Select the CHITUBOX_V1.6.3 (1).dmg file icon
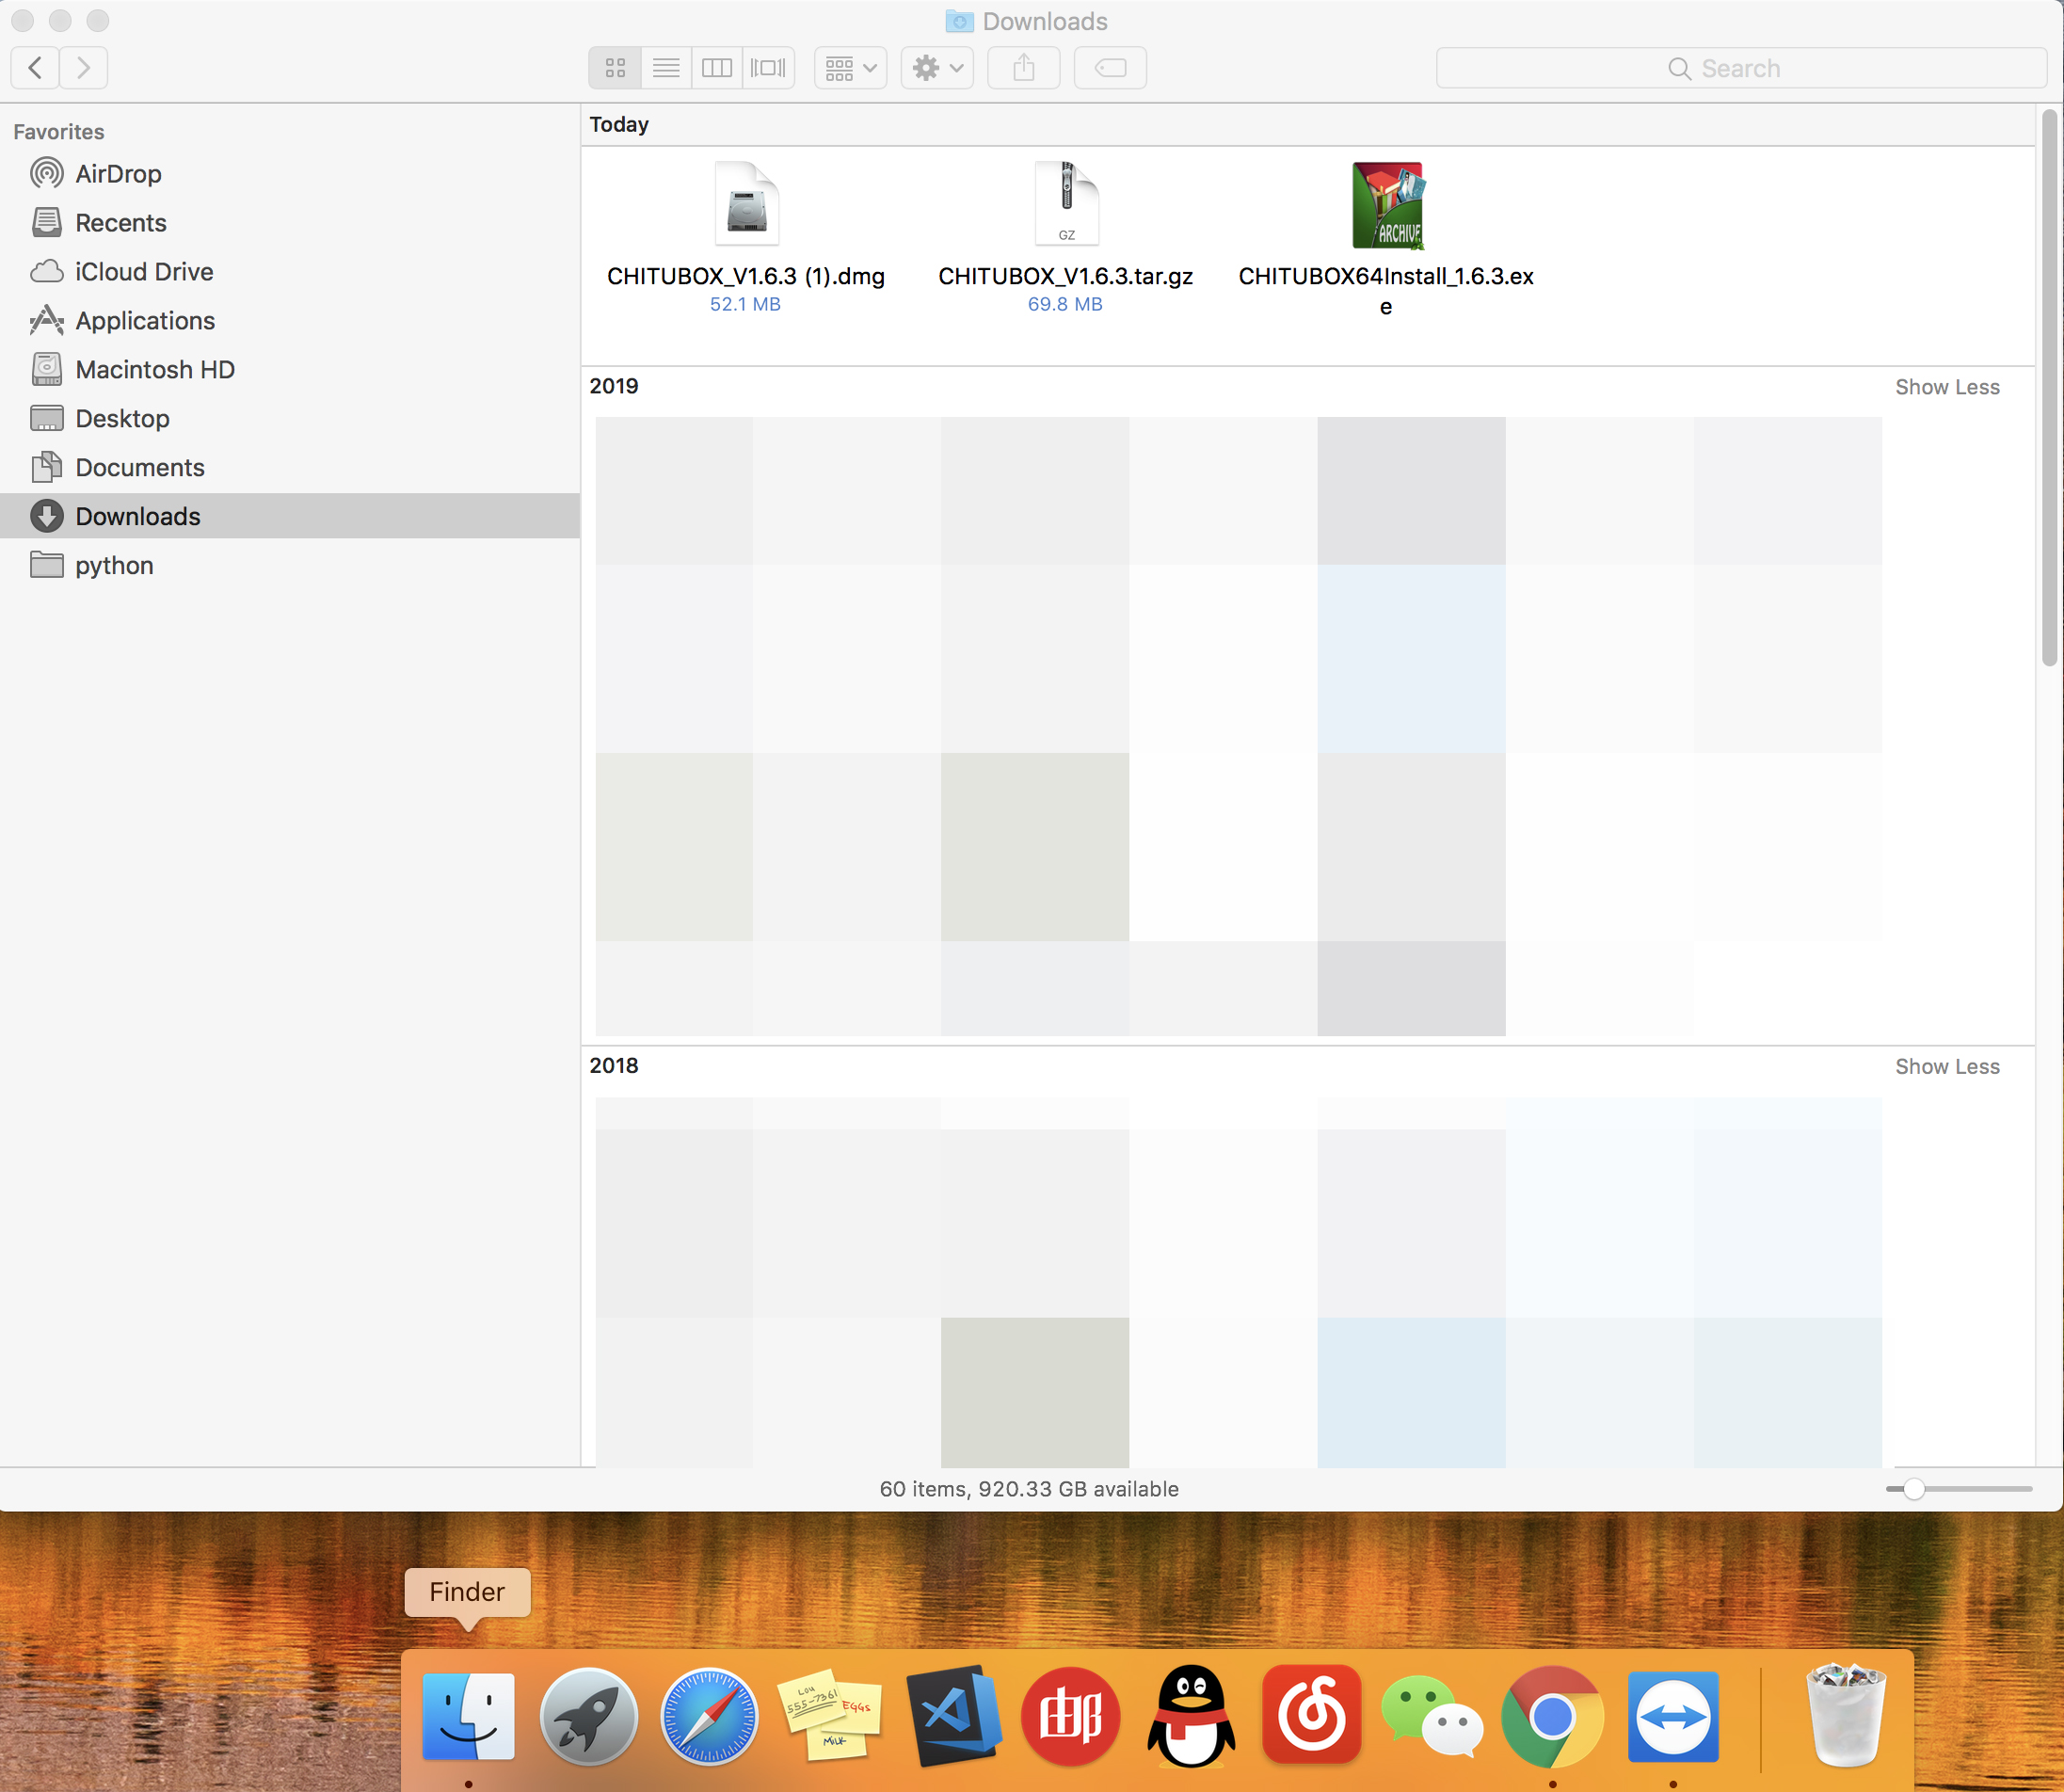Image resolution: width=2064 pixels, height=1792 pixels. coord(746,204)
